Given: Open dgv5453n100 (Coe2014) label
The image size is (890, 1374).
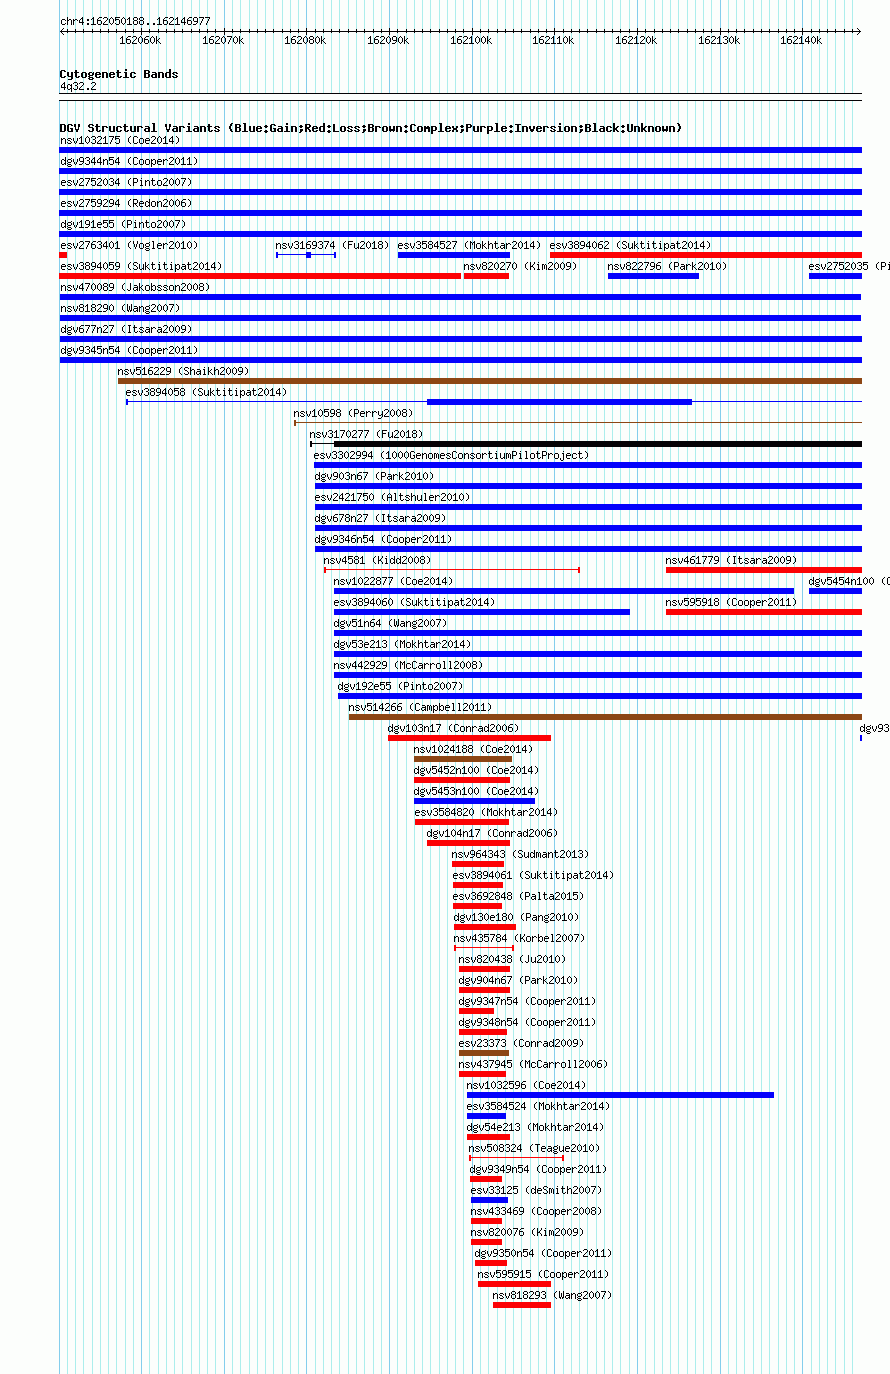Looking at the screenshot, I should pyautogui.click(x=477, y=791).
